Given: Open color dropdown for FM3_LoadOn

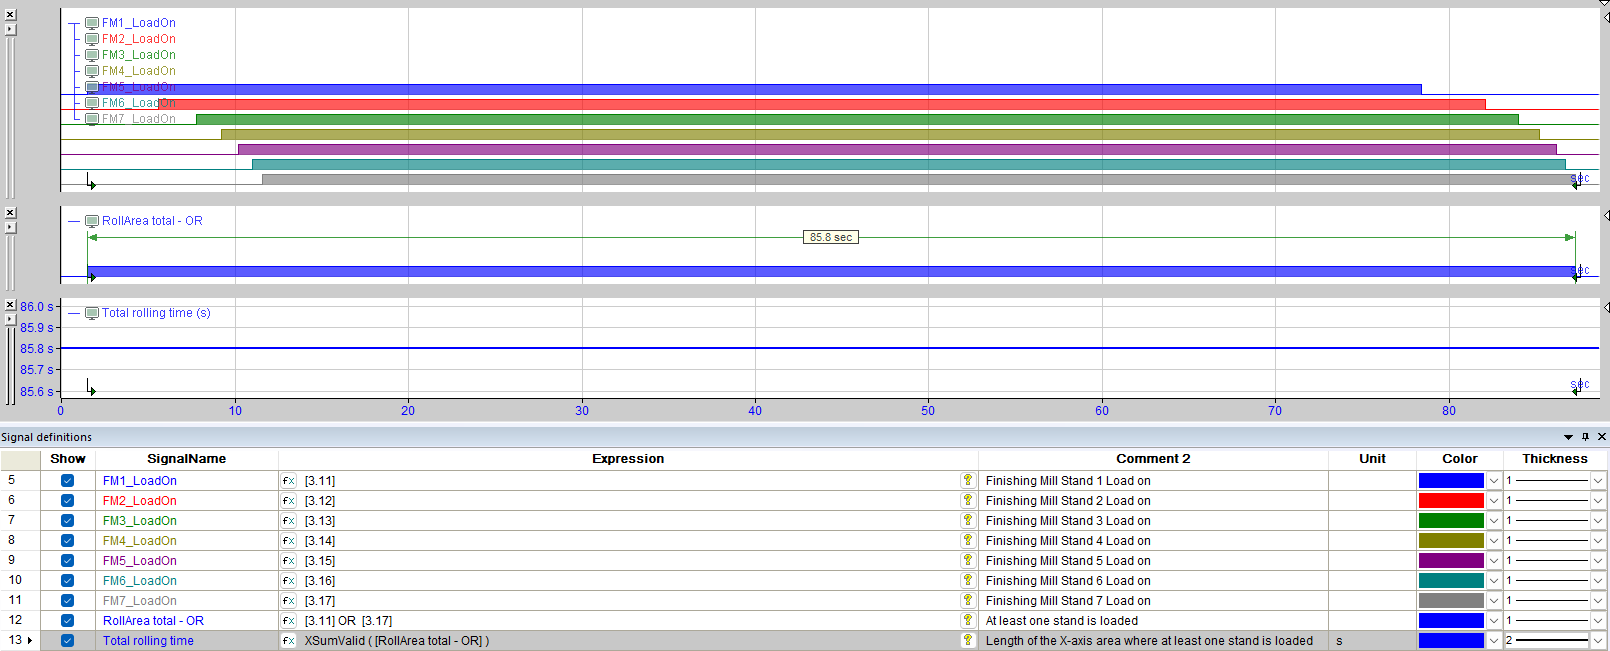Looking at the screenshot, I should coord(1494,521).
